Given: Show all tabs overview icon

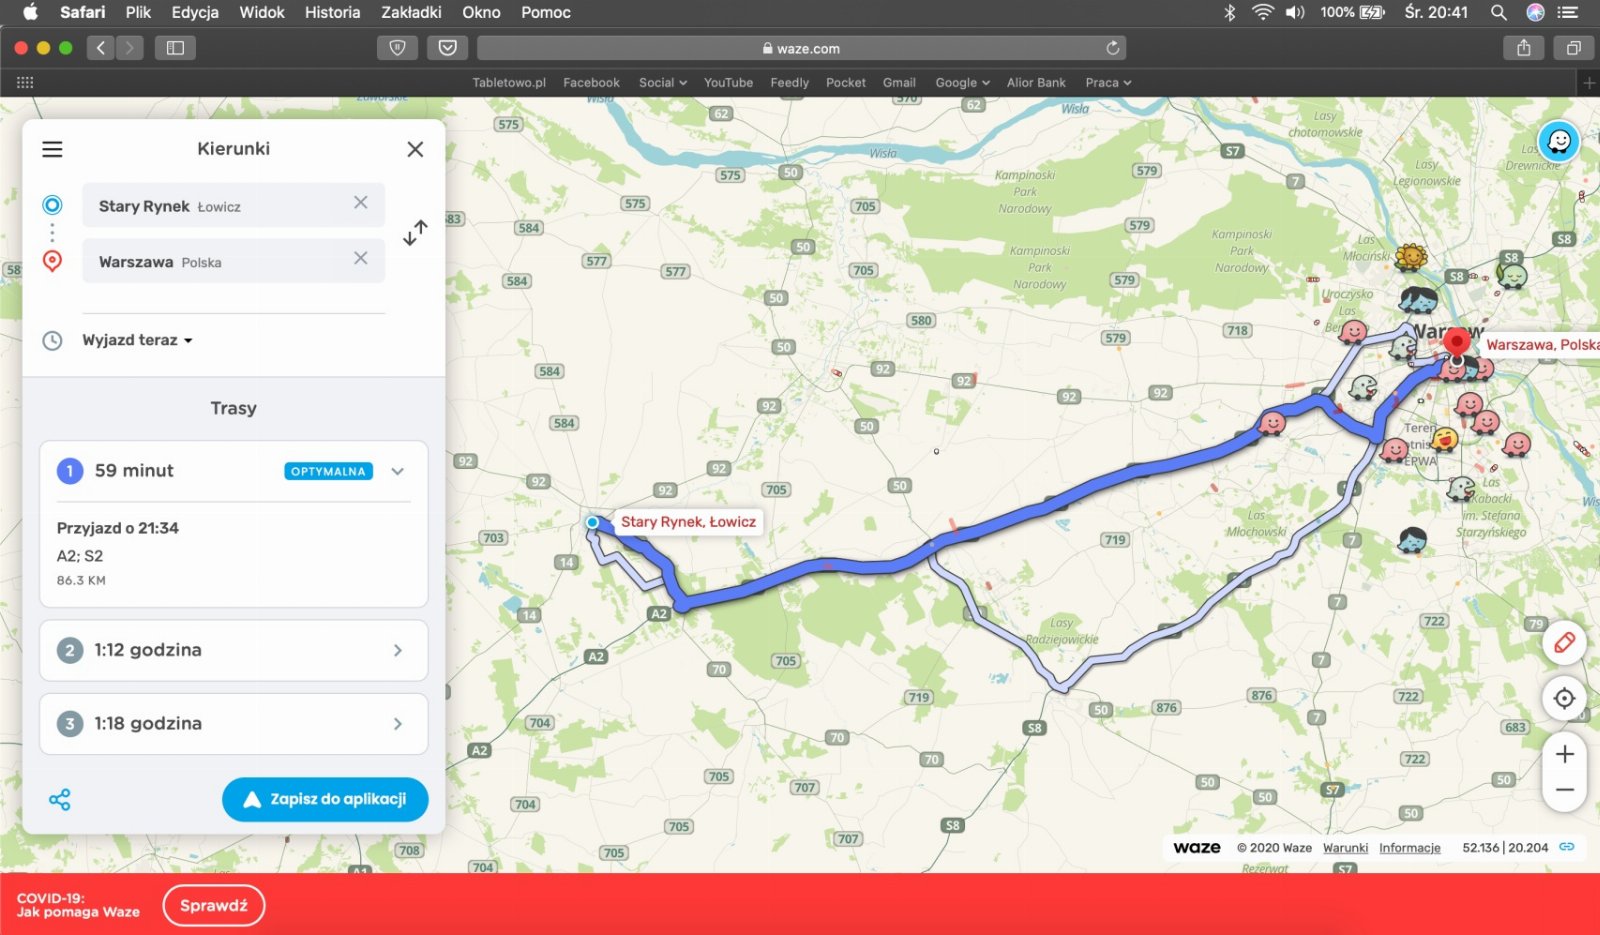Looking at the screenshot, I should (1573, 47).
